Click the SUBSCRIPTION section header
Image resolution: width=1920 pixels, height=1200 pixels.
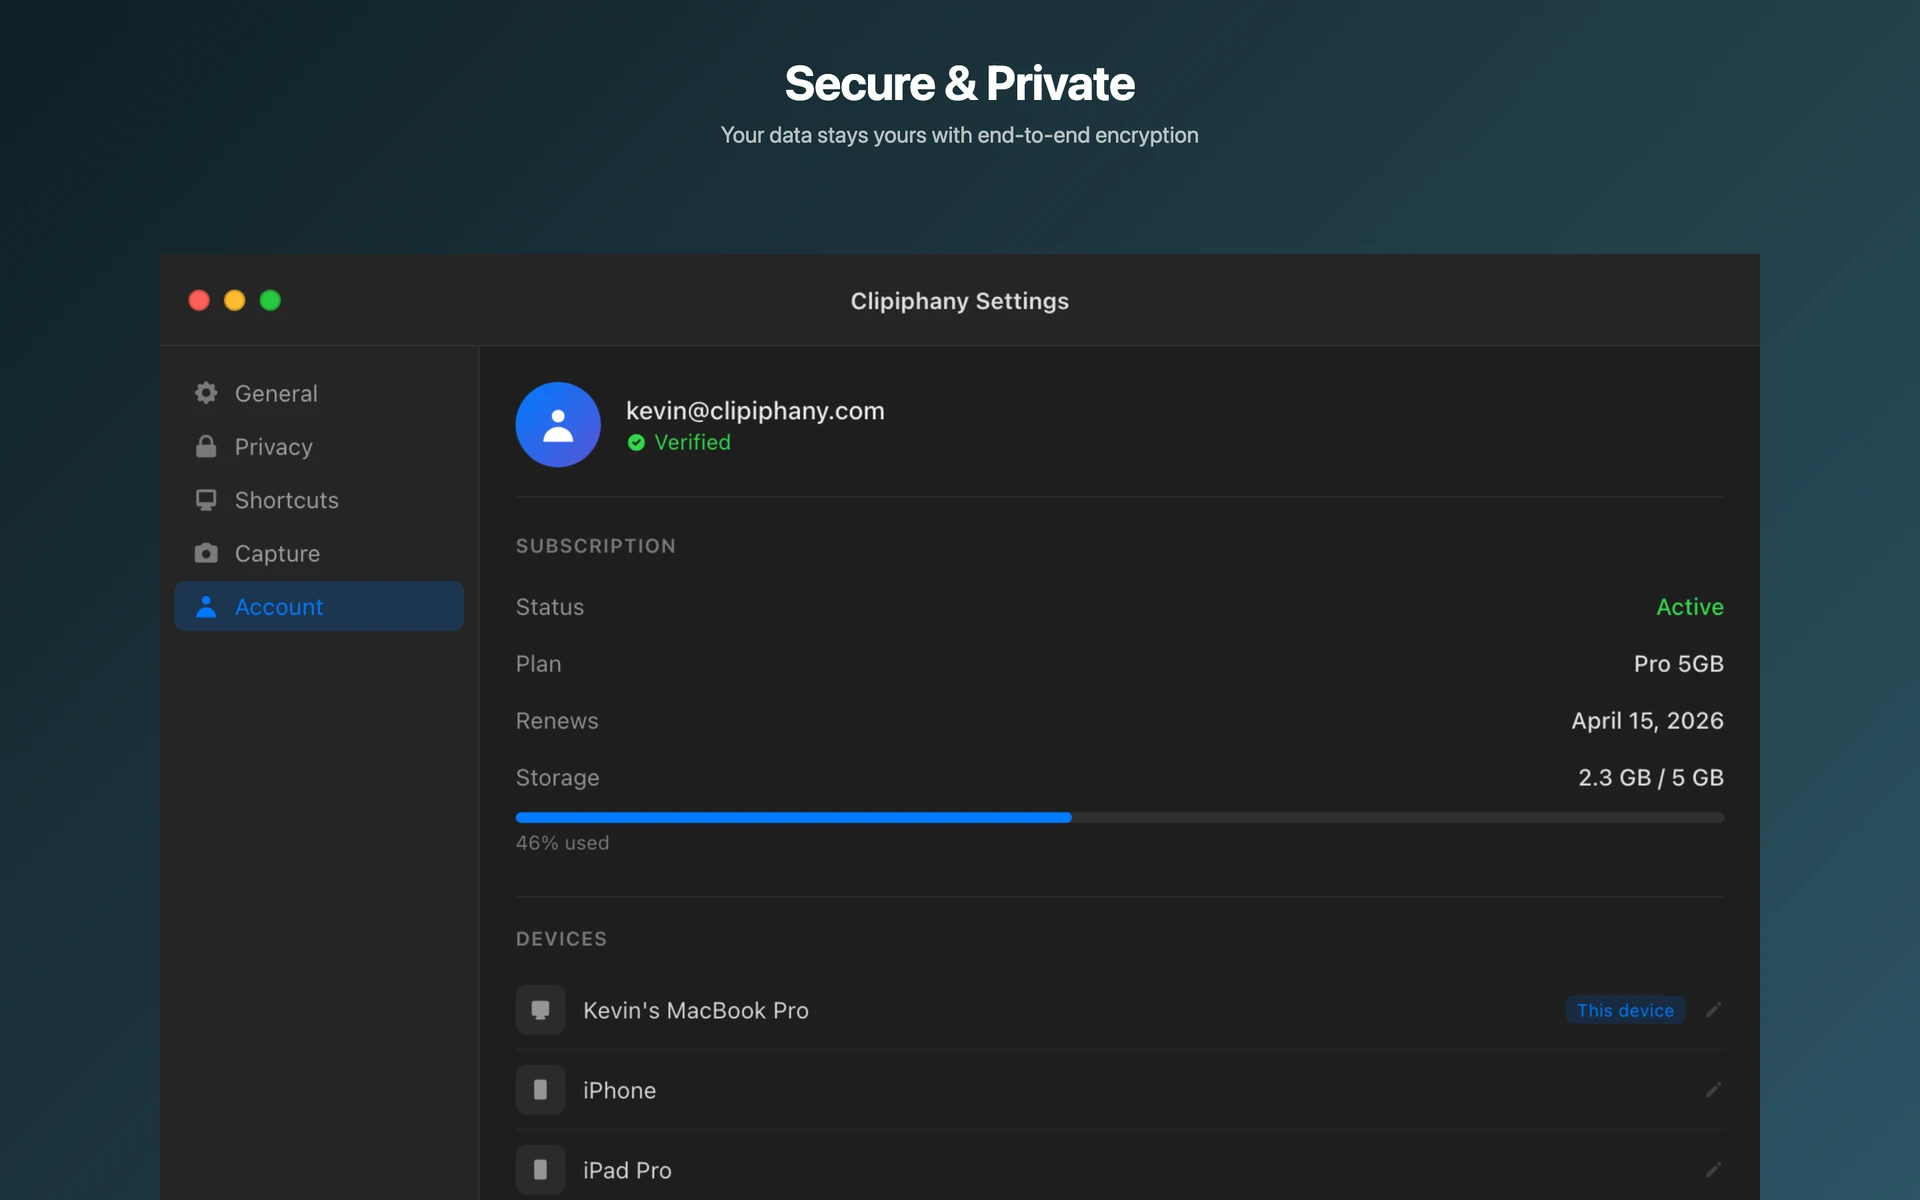(x=596, y=546)
